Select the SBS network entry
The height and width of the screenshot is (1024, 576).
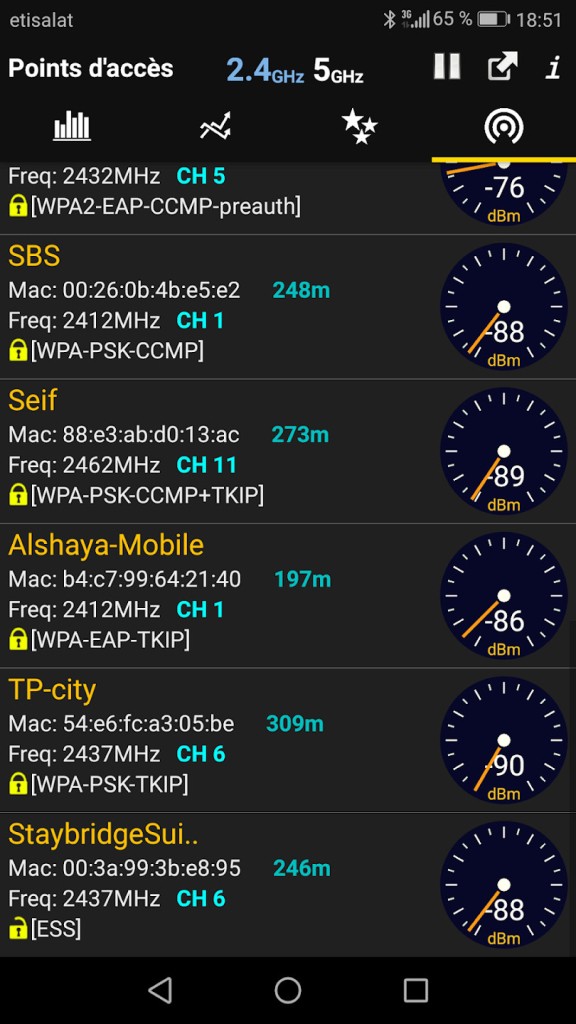point(288,307)
